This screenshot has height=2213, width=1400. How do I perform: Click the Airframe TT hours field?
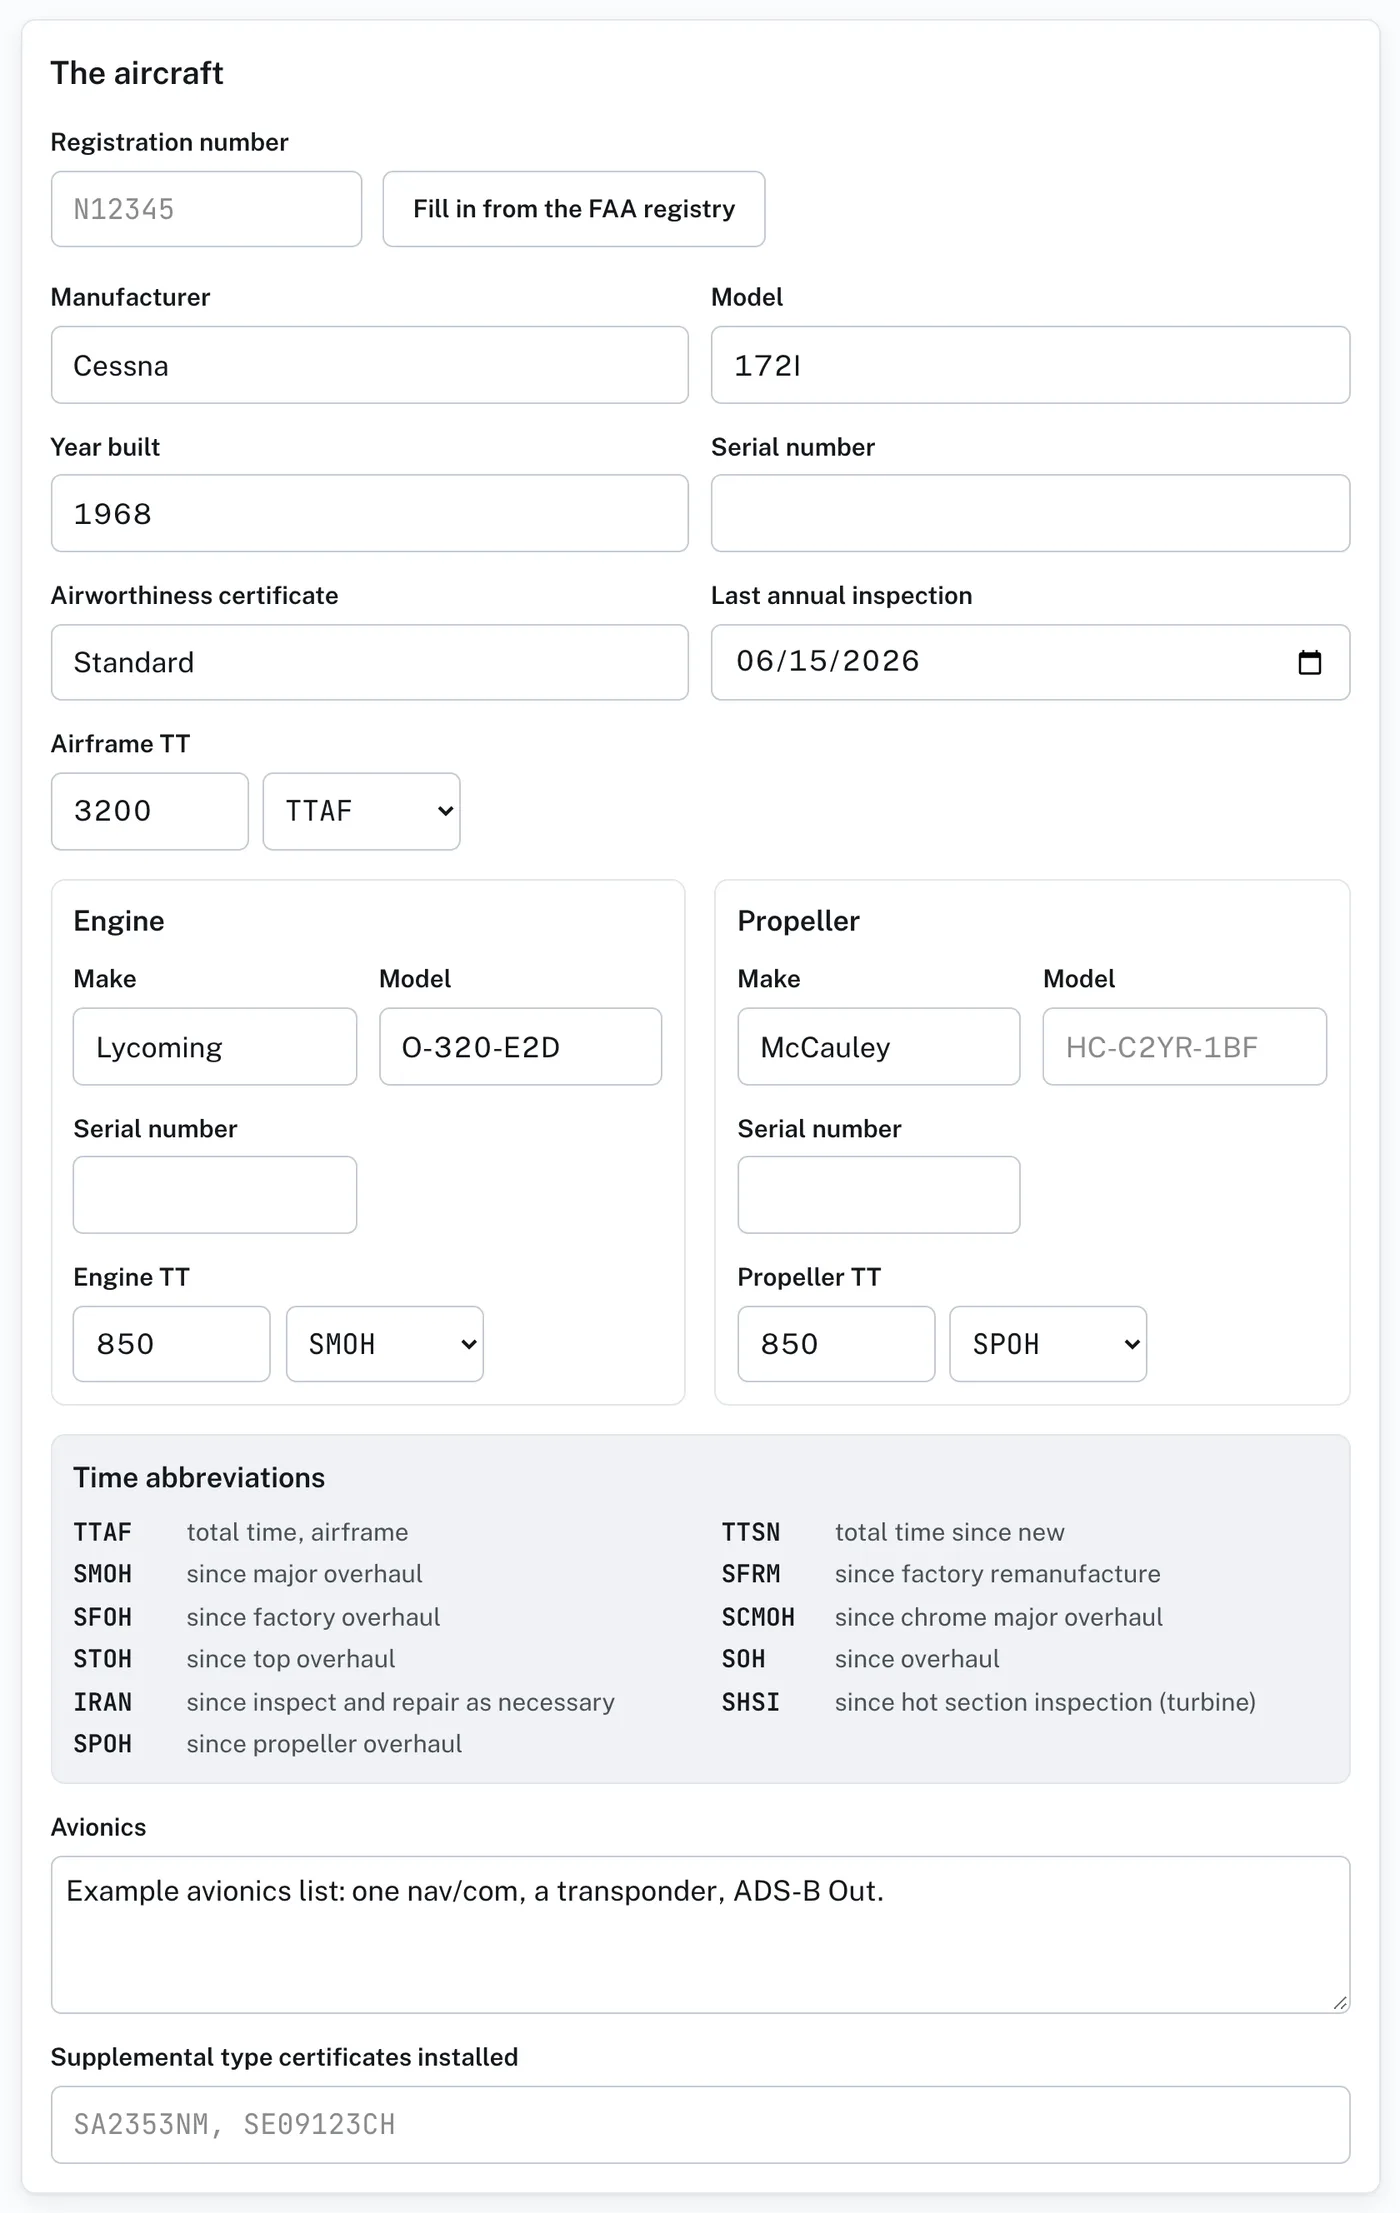point(150,811)
